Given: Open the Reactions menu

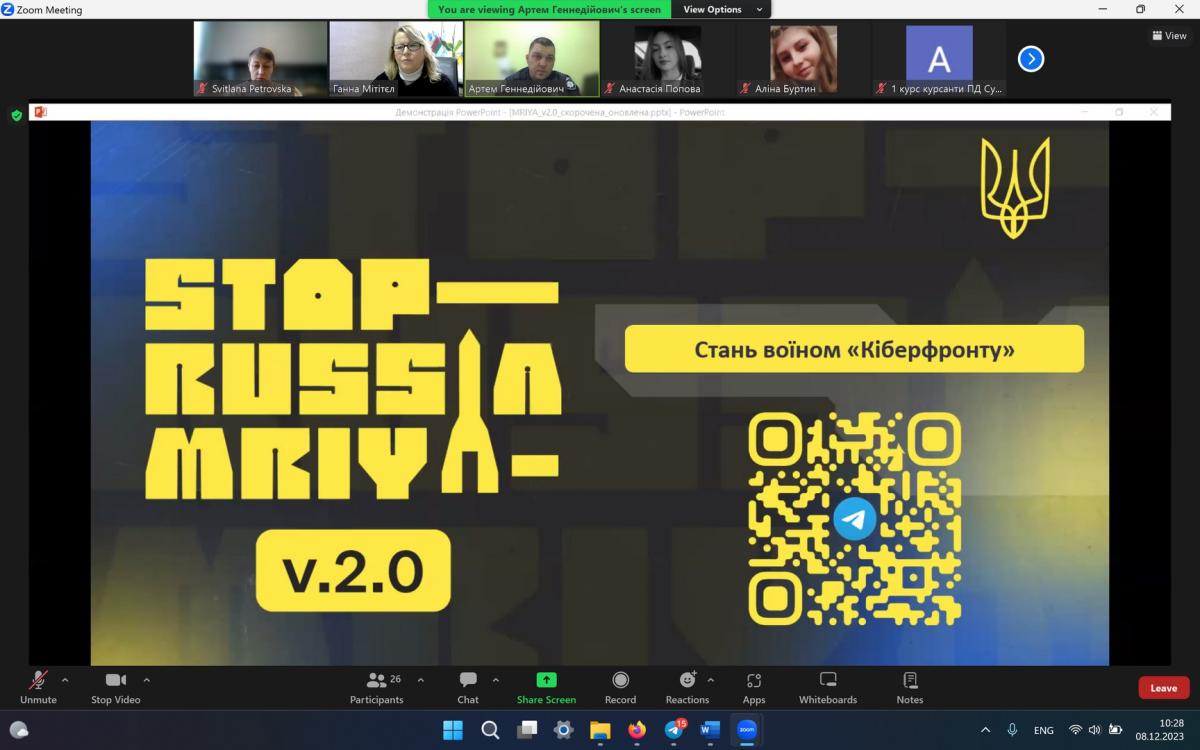Looking at the screenshot, I should point(687,686).
